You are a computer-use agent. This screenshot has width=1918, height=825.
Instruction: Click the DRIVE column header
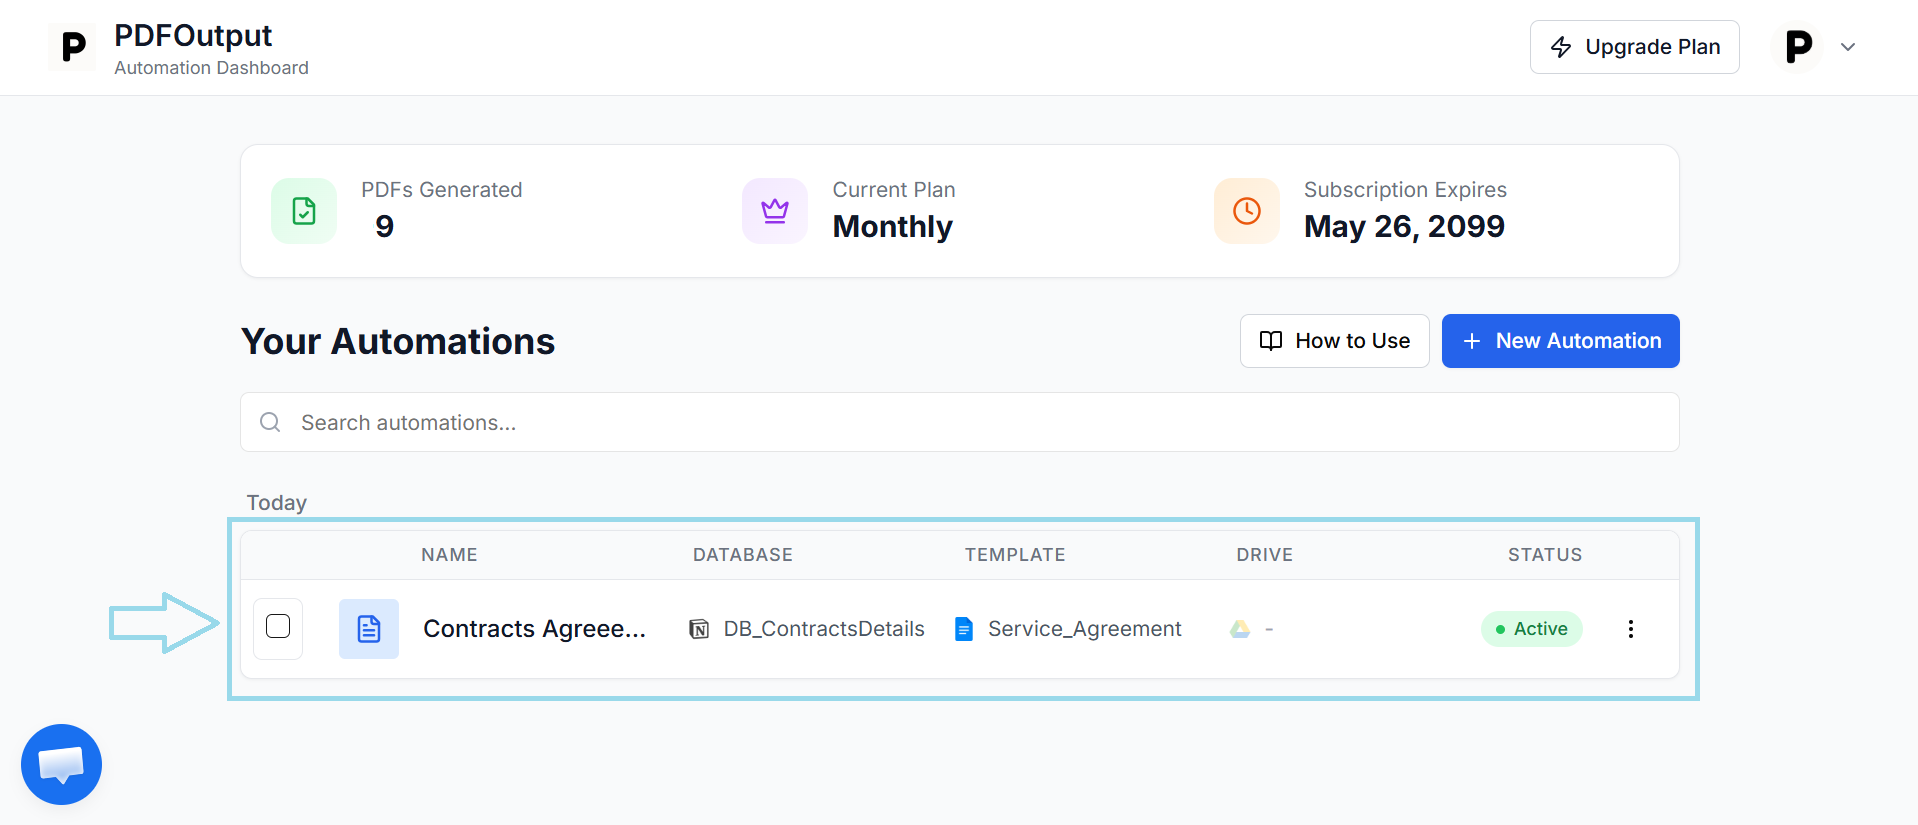click(1264, 555)
